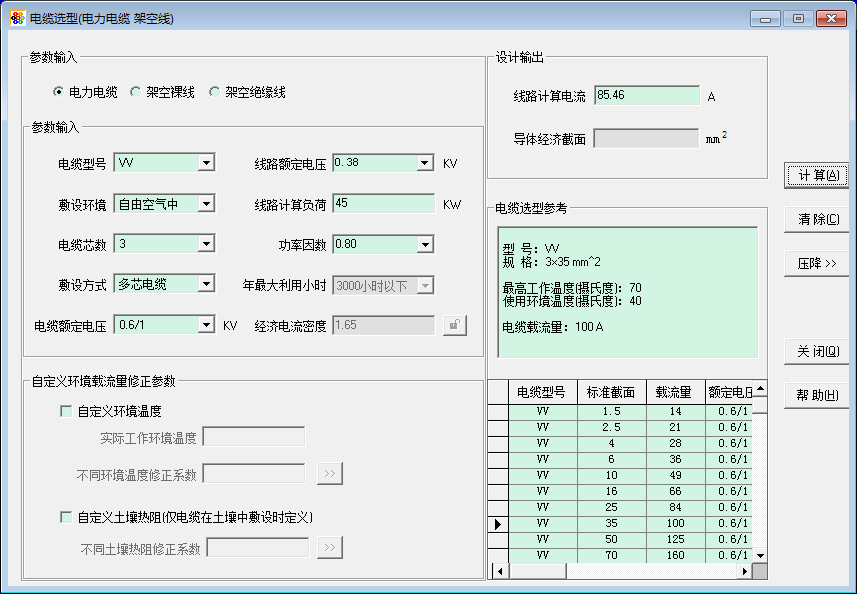857x594 pixels.
Task: Click the lock icon beside 经济电流密度
Action: point(454,325)
